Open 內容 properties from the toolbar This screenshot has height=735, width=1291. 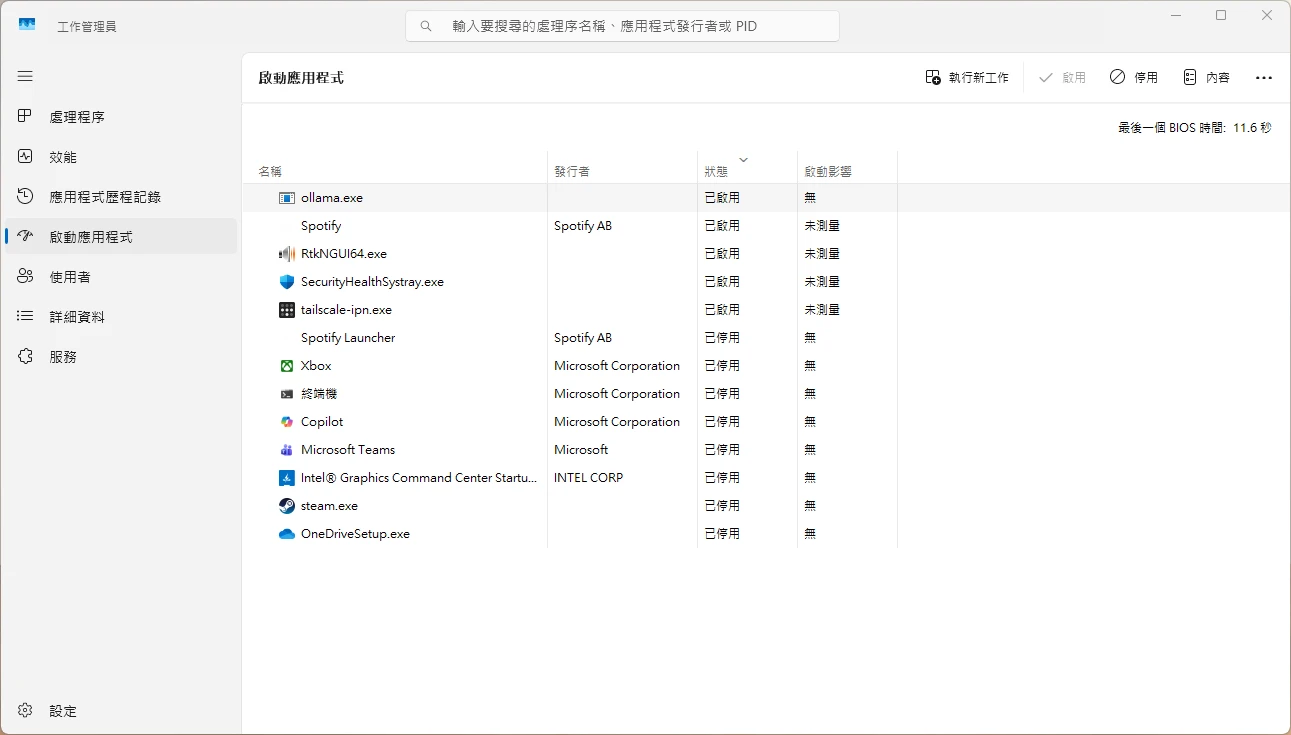pyautogui.click(x=1206, y=77)
